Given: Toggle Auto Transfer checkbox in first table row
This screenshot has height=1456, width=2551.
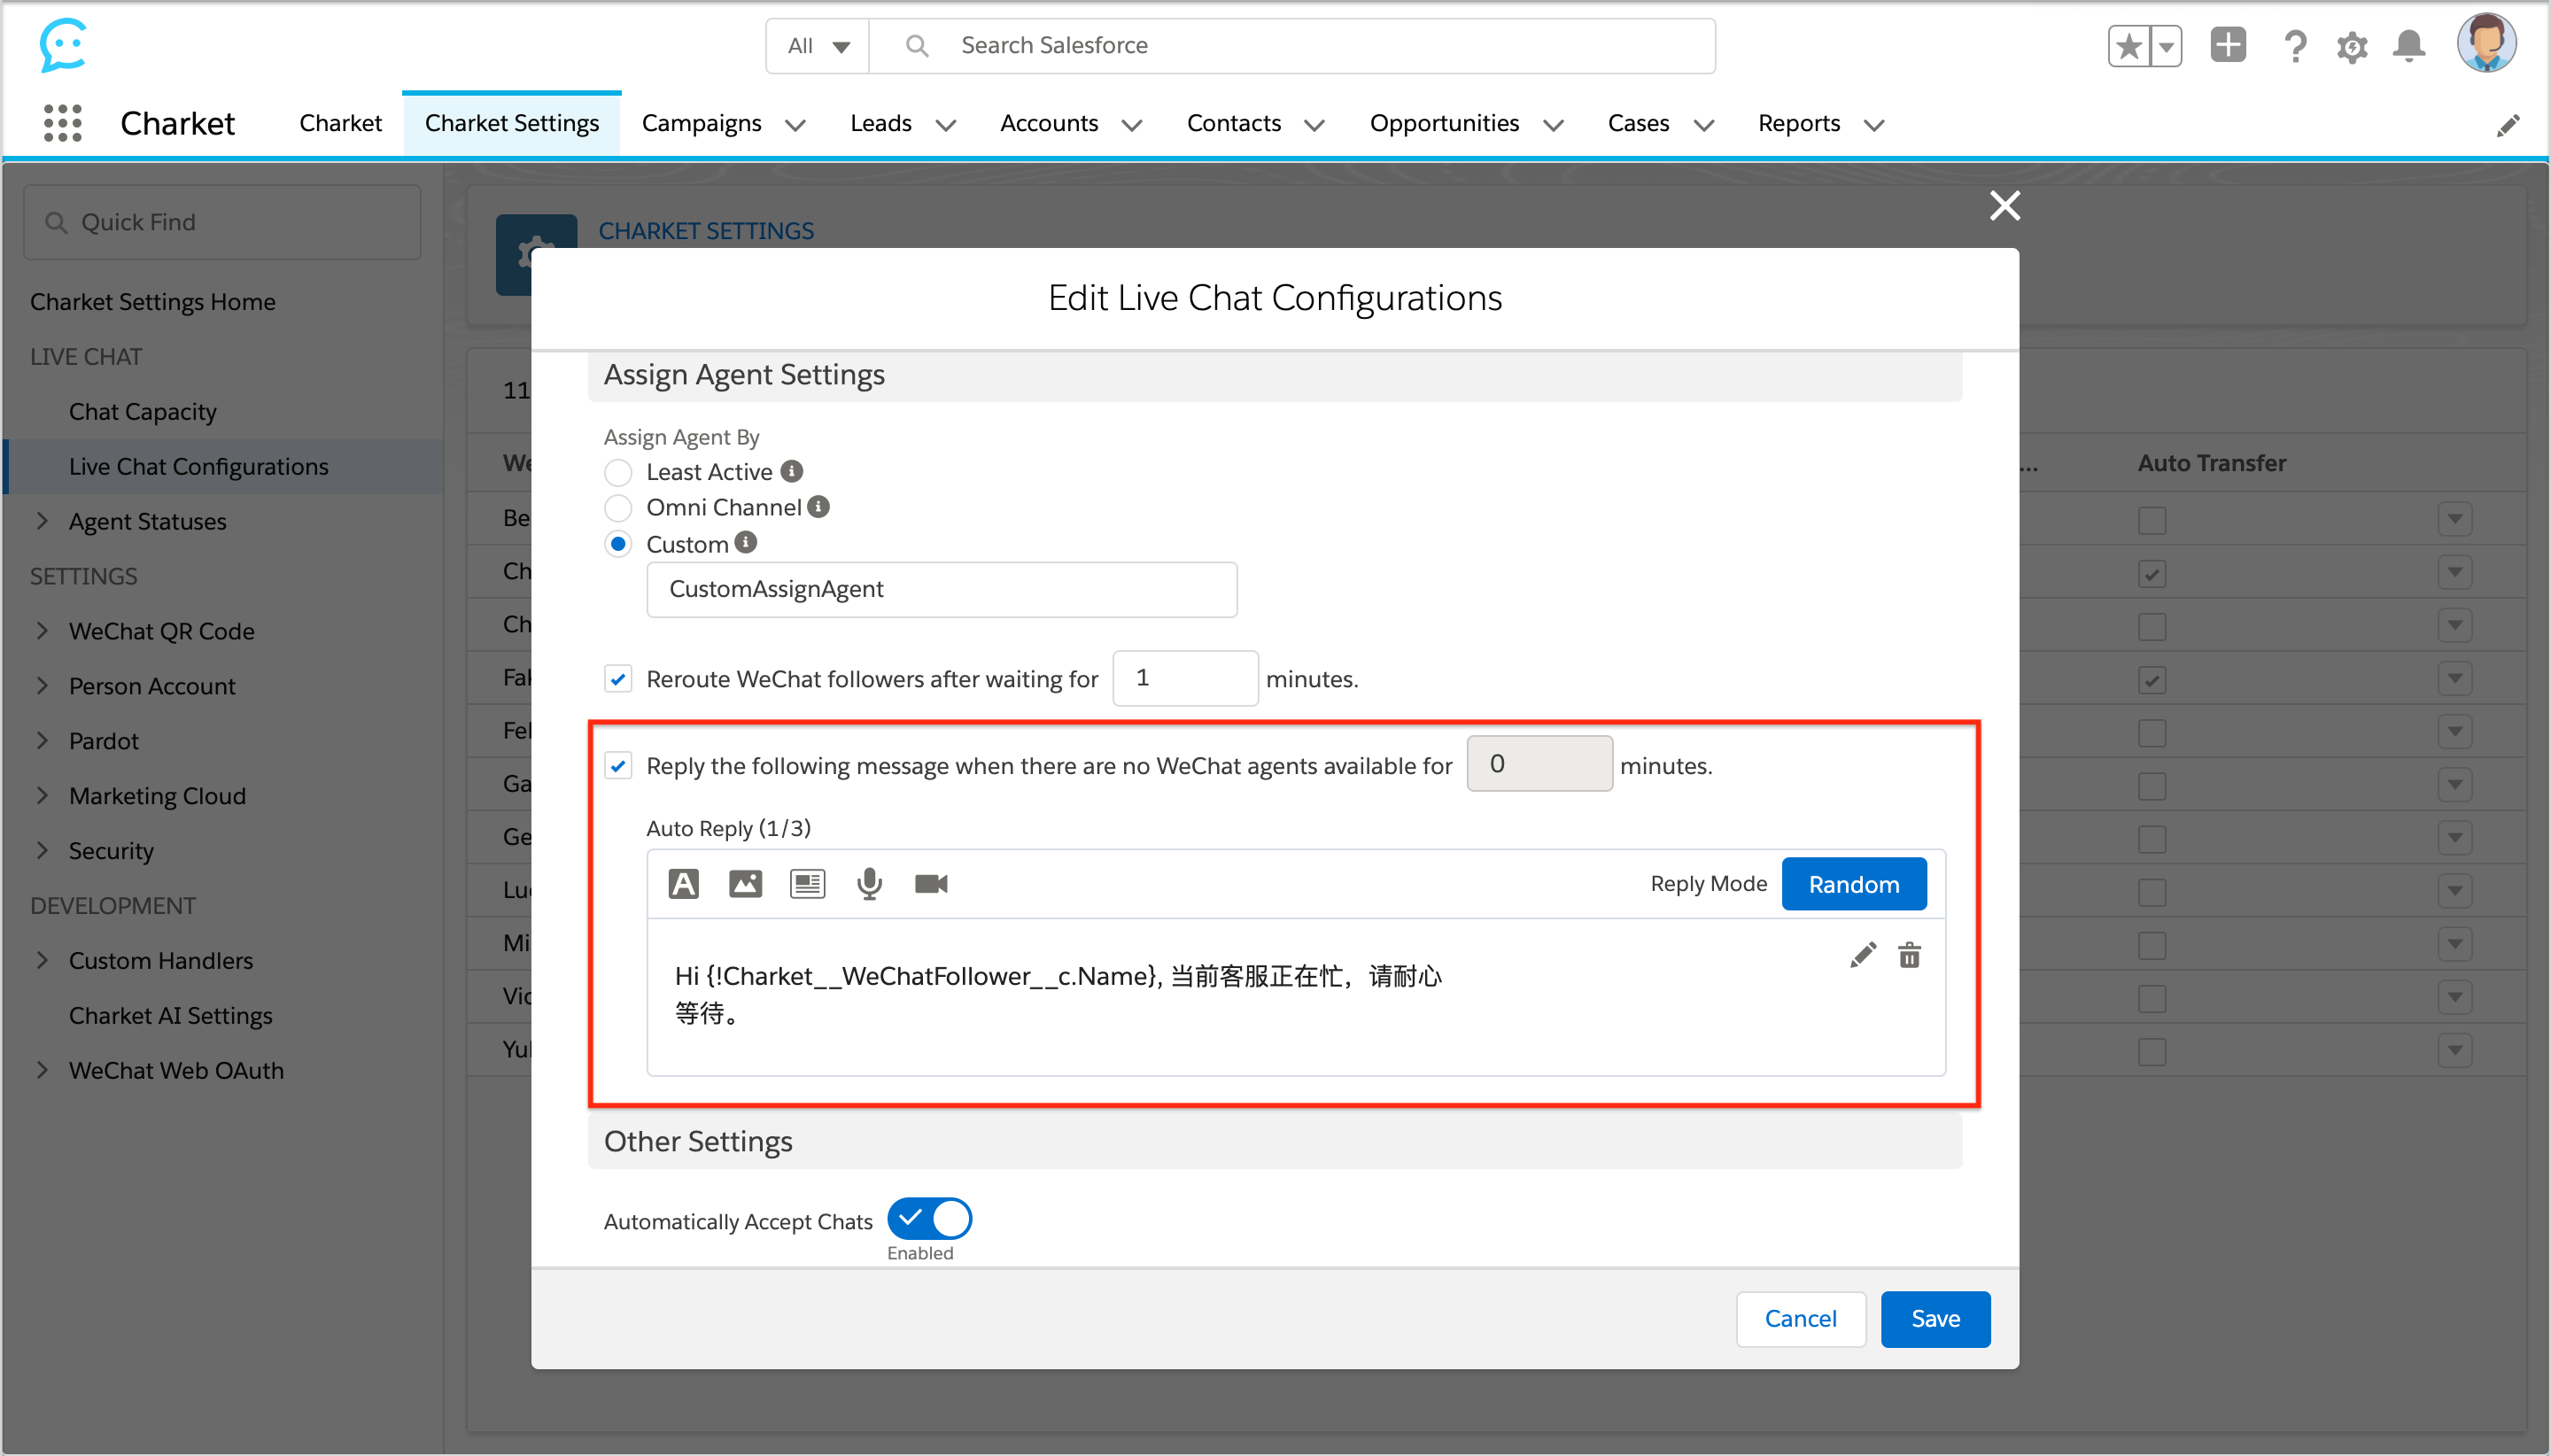Looking at the screenshot, I should tap(2152, 520).
